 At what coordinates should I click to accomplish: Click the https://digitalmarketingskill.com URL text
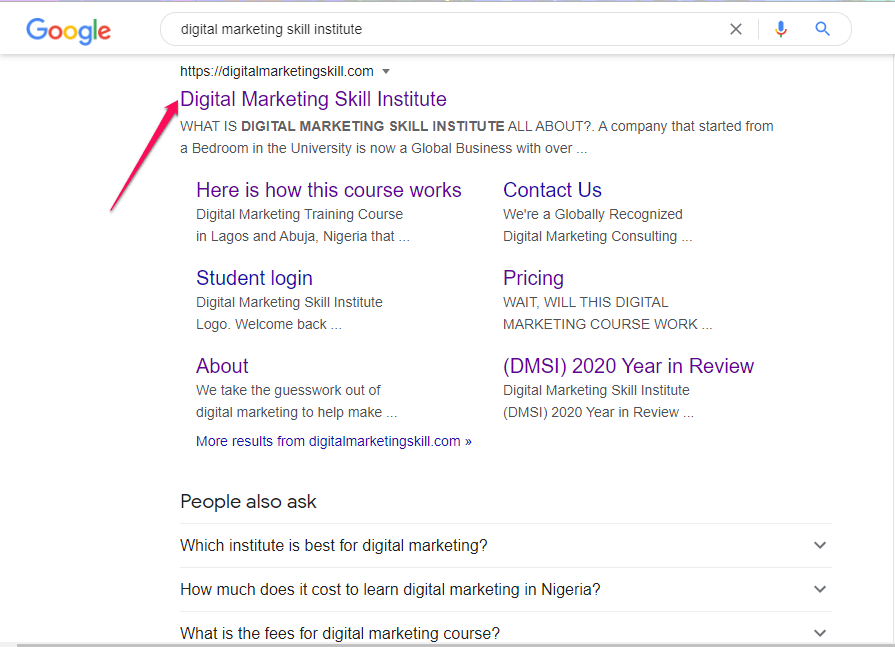[x=276, y=71]
